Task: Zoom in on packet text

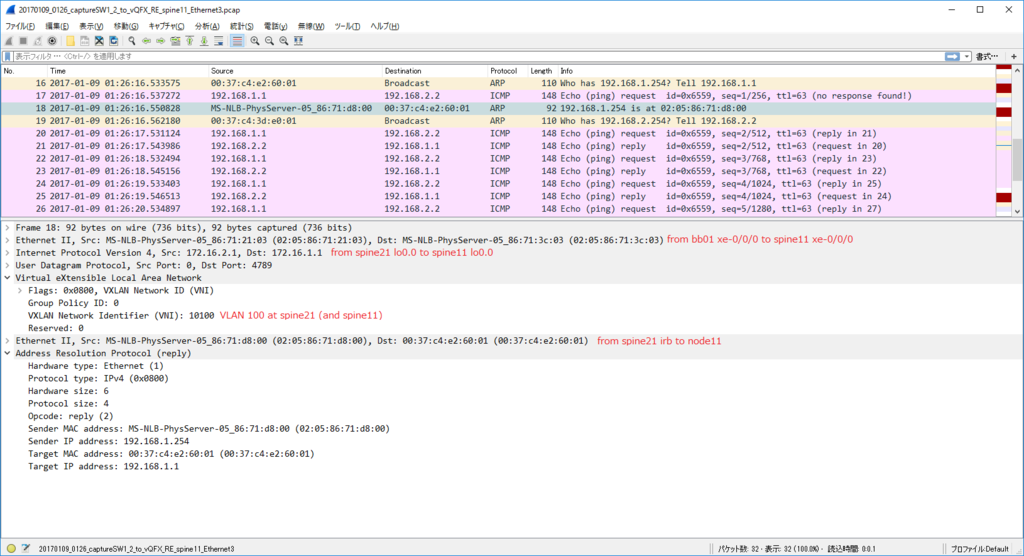Action: click(255, 41)
